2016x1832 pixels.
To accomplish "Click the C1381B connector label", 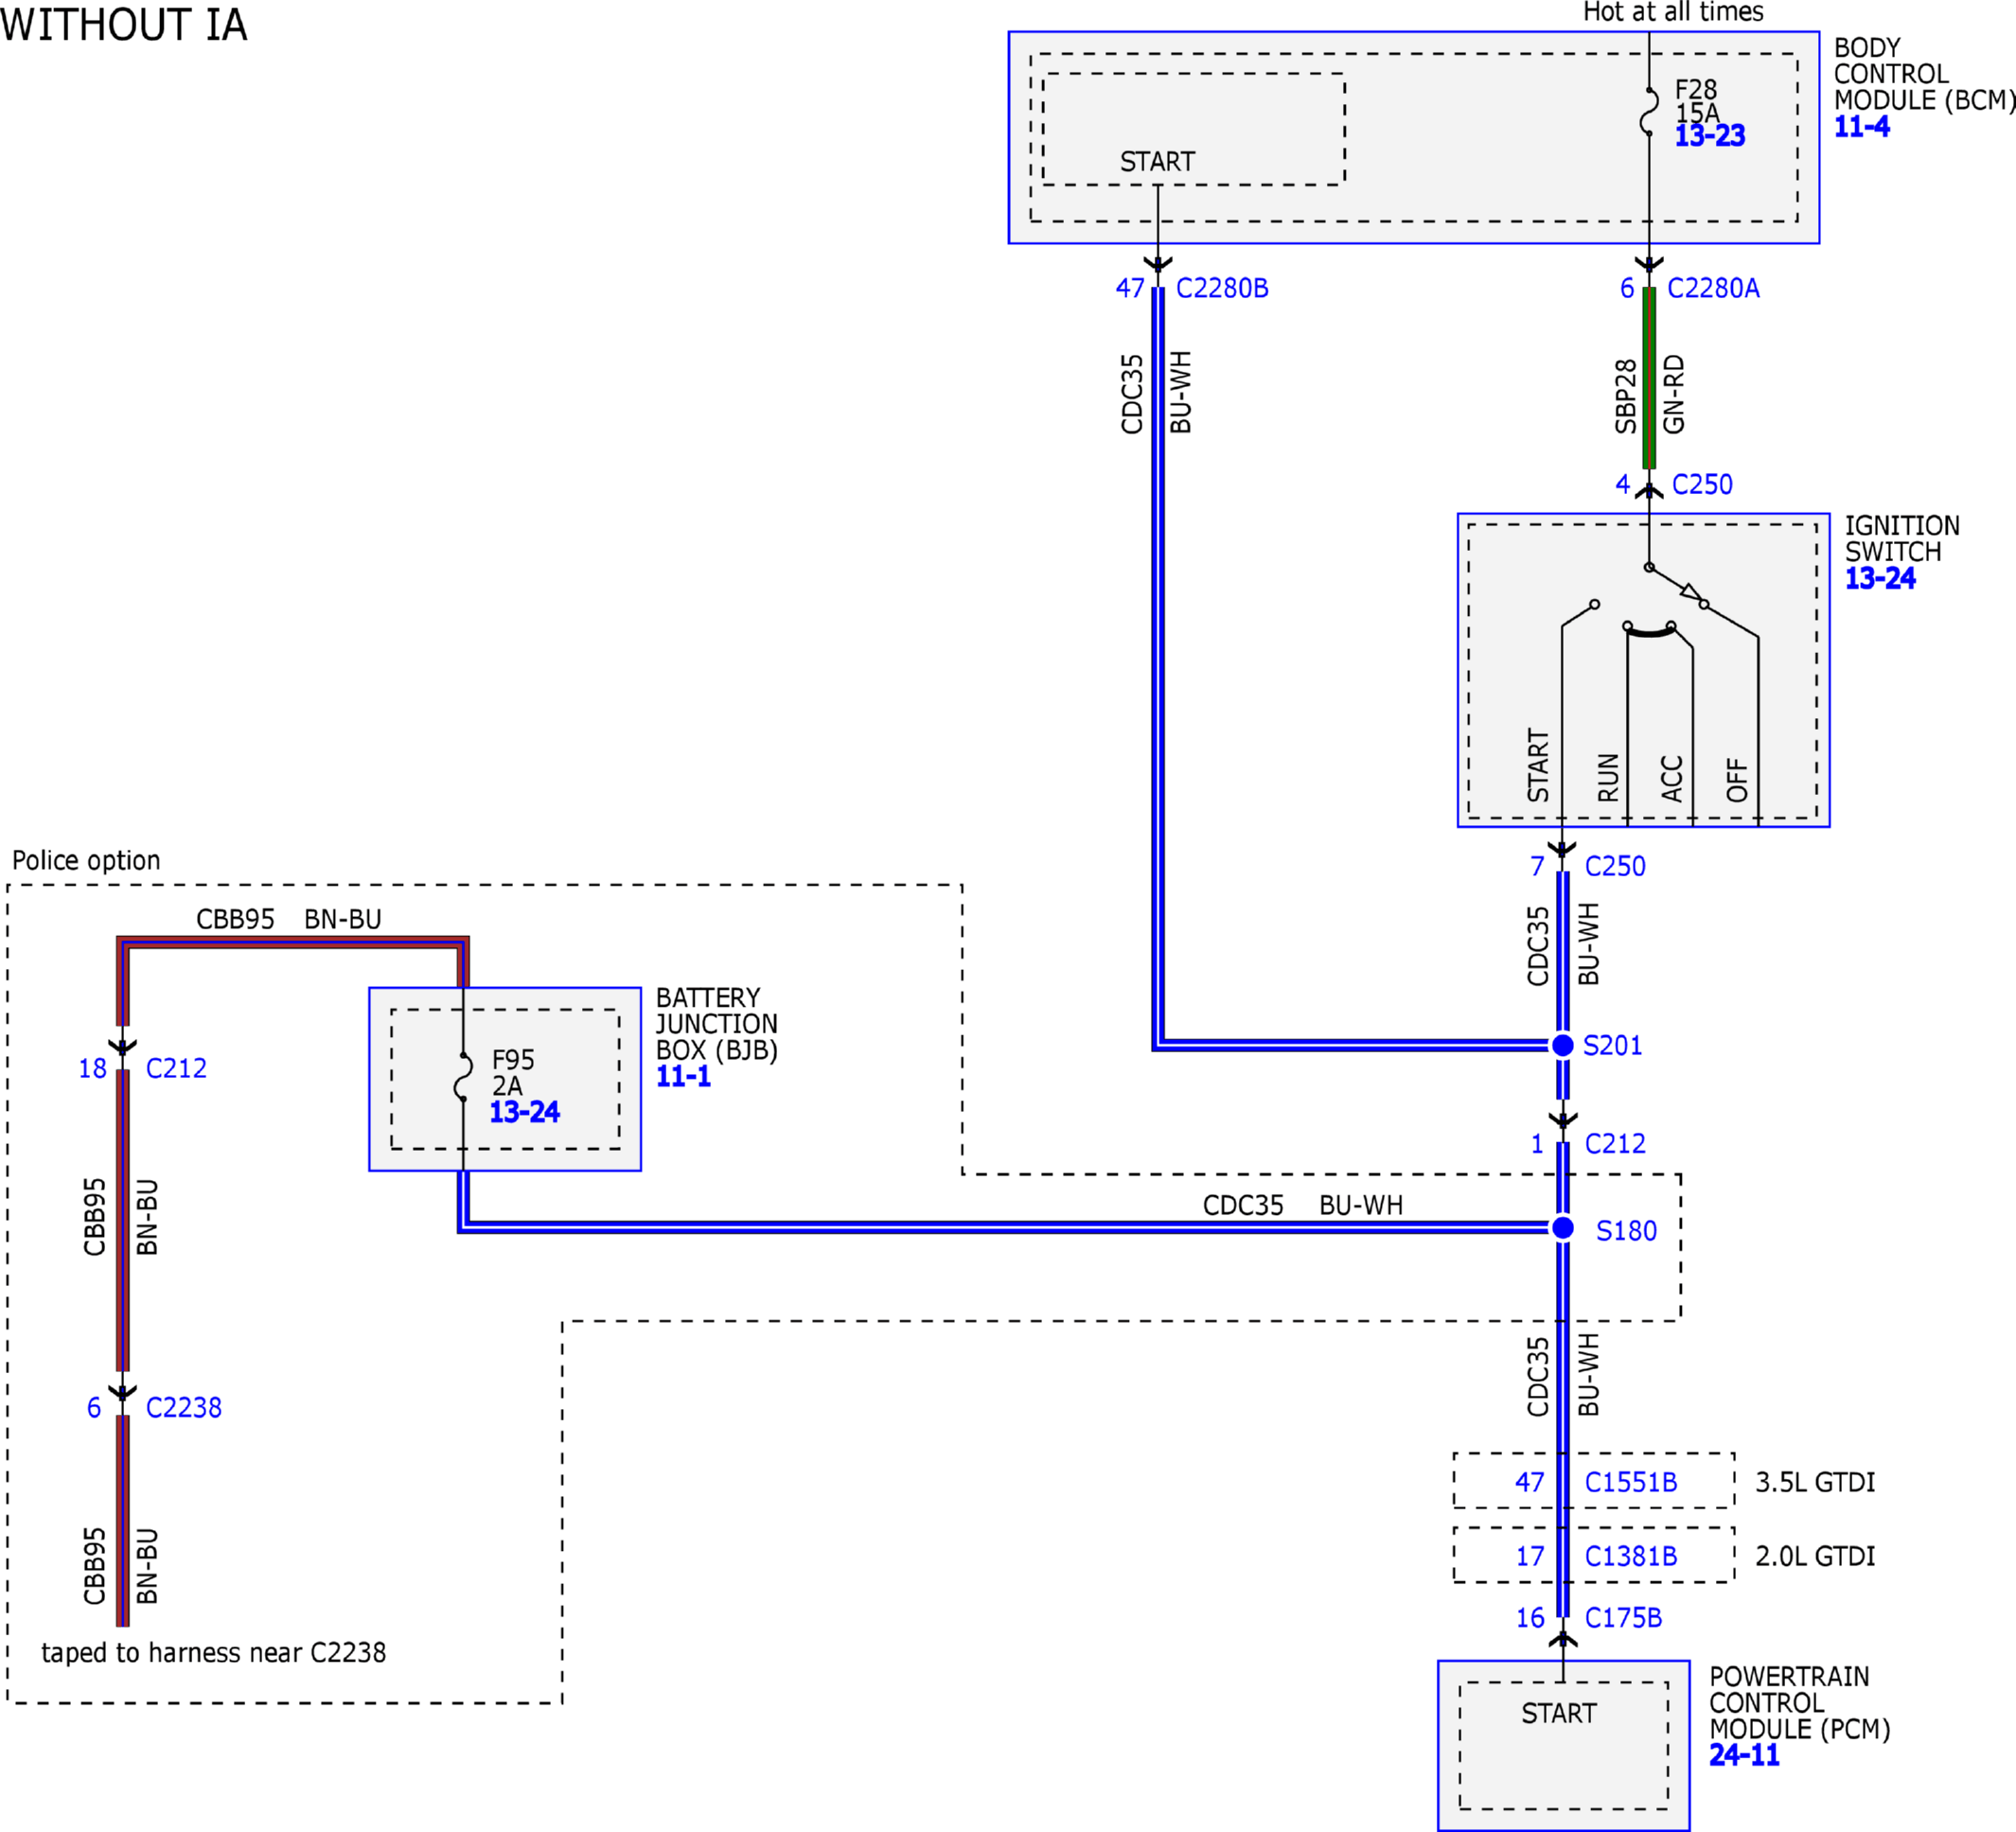I will click(1631, 1556).
